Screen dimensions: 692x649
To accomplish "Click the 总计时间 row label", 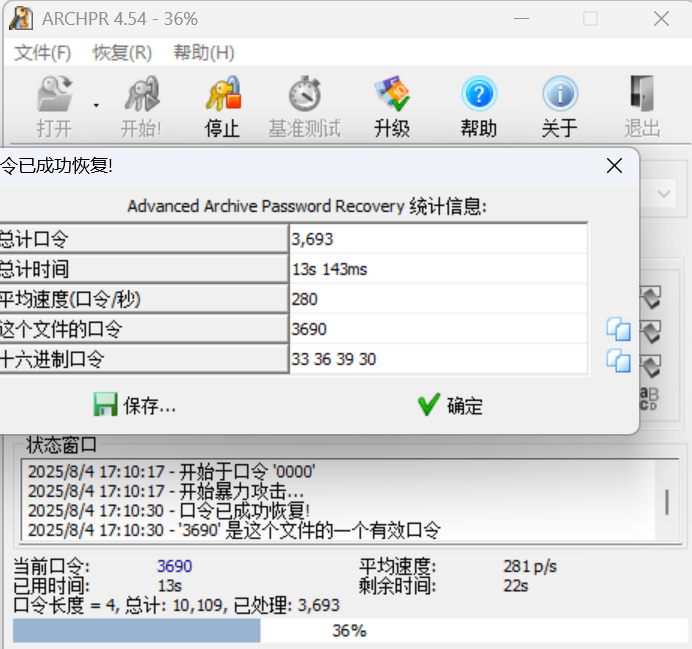I will (x=144, y=269).
